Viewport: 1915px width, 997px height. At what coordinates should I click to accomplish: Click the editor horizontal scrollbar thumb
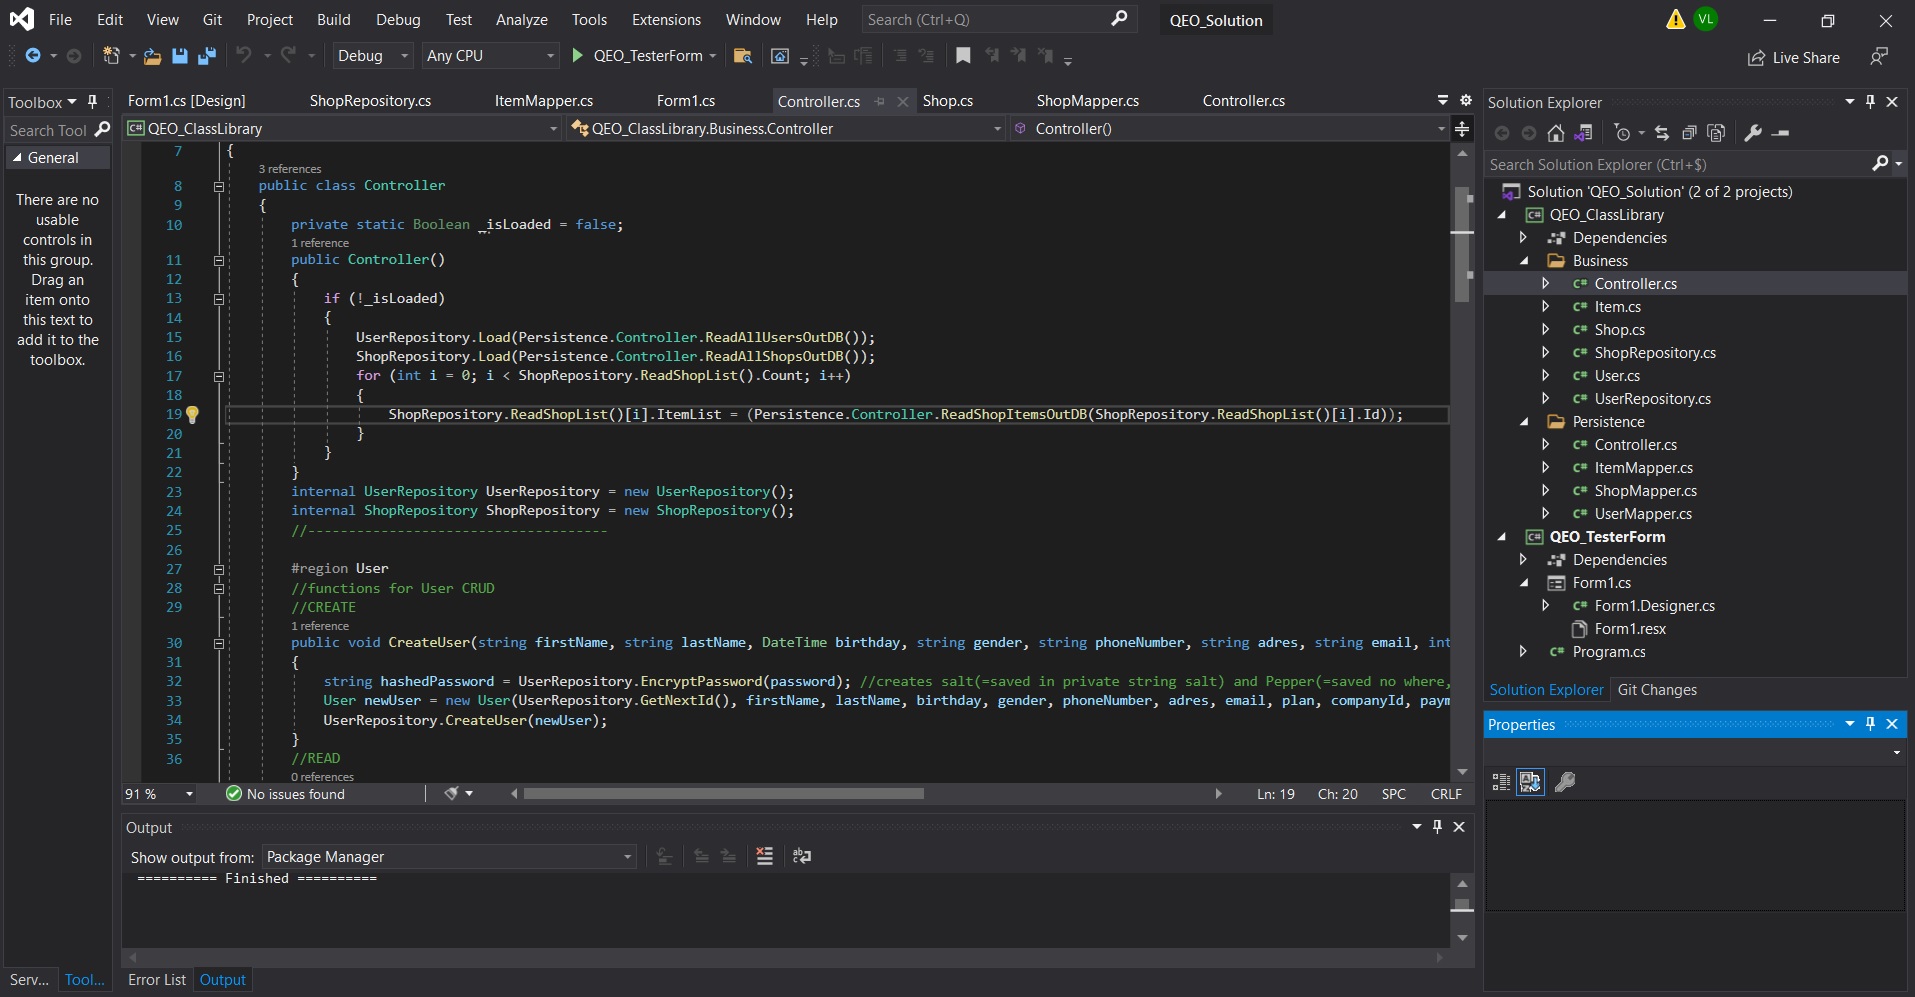tap(724, 794)
